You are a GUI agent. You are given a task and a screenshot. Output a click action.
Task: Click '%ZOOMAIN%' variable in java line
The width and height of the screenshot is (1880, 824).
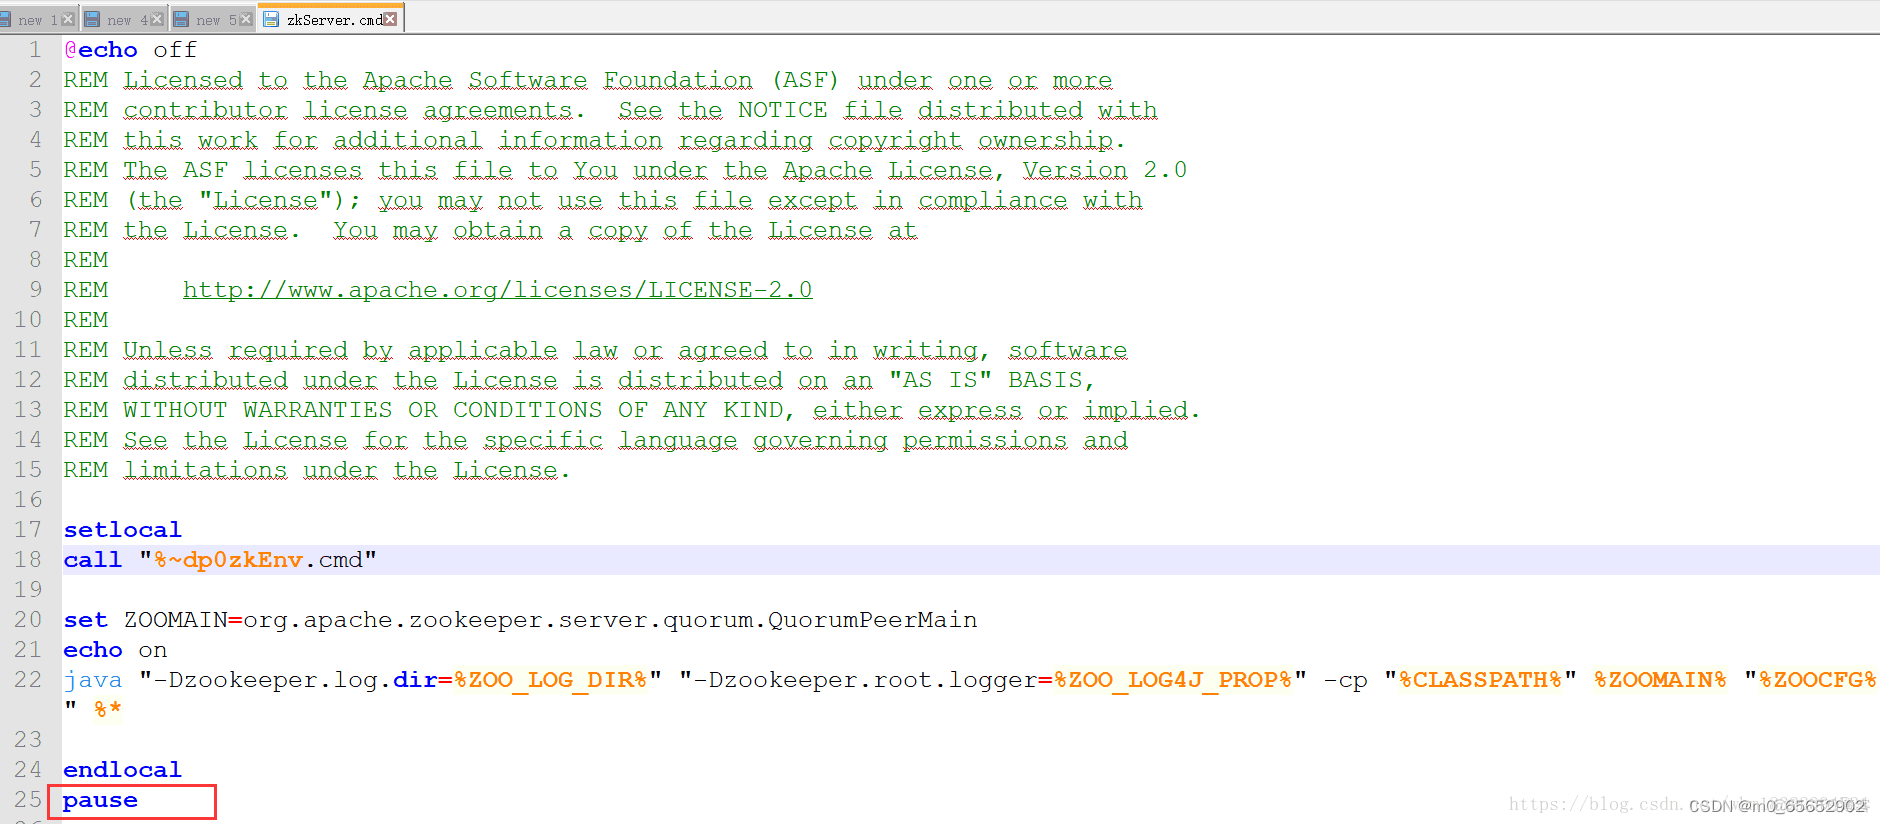point(1660,680)
